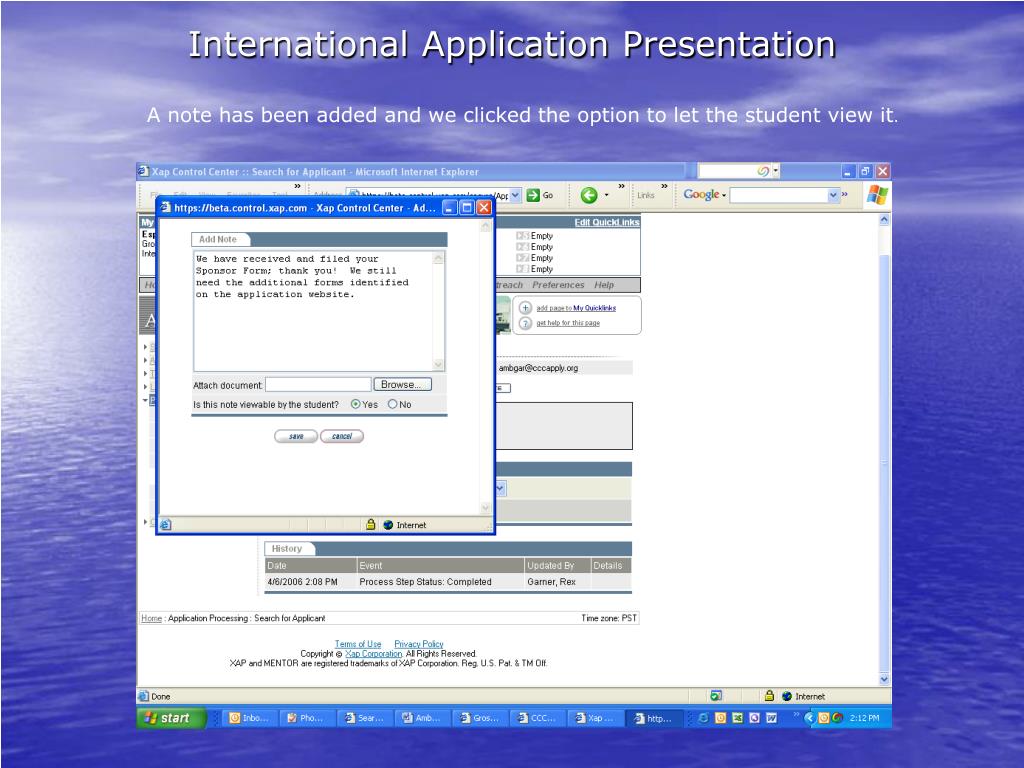Click add page to My Quicklinks link
Image resolution: width=1024 pixels, height=768 pixels.
coord(576,308)
